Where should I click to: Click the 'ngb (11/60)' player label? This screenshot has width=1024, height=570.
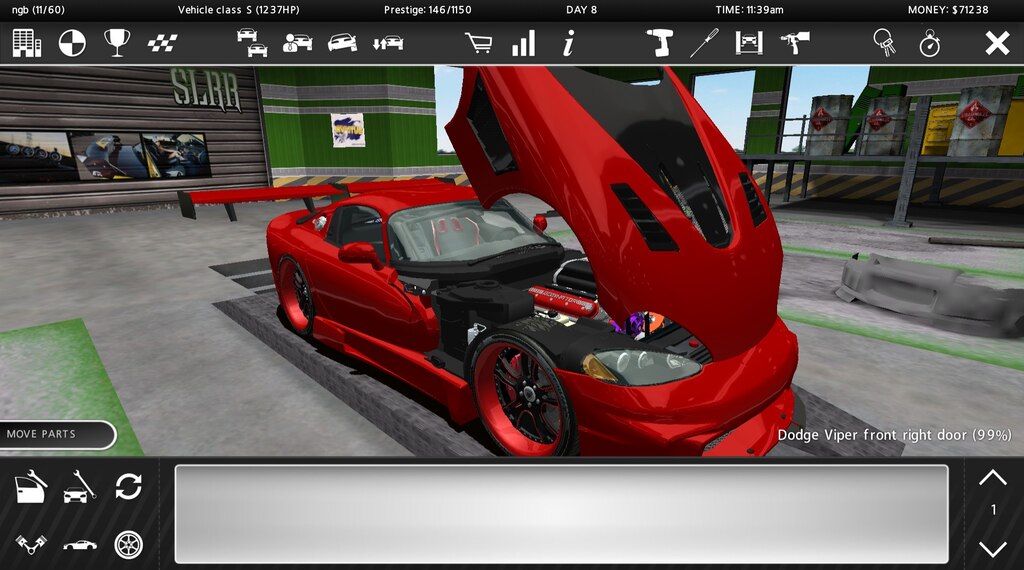click(38, 10)
